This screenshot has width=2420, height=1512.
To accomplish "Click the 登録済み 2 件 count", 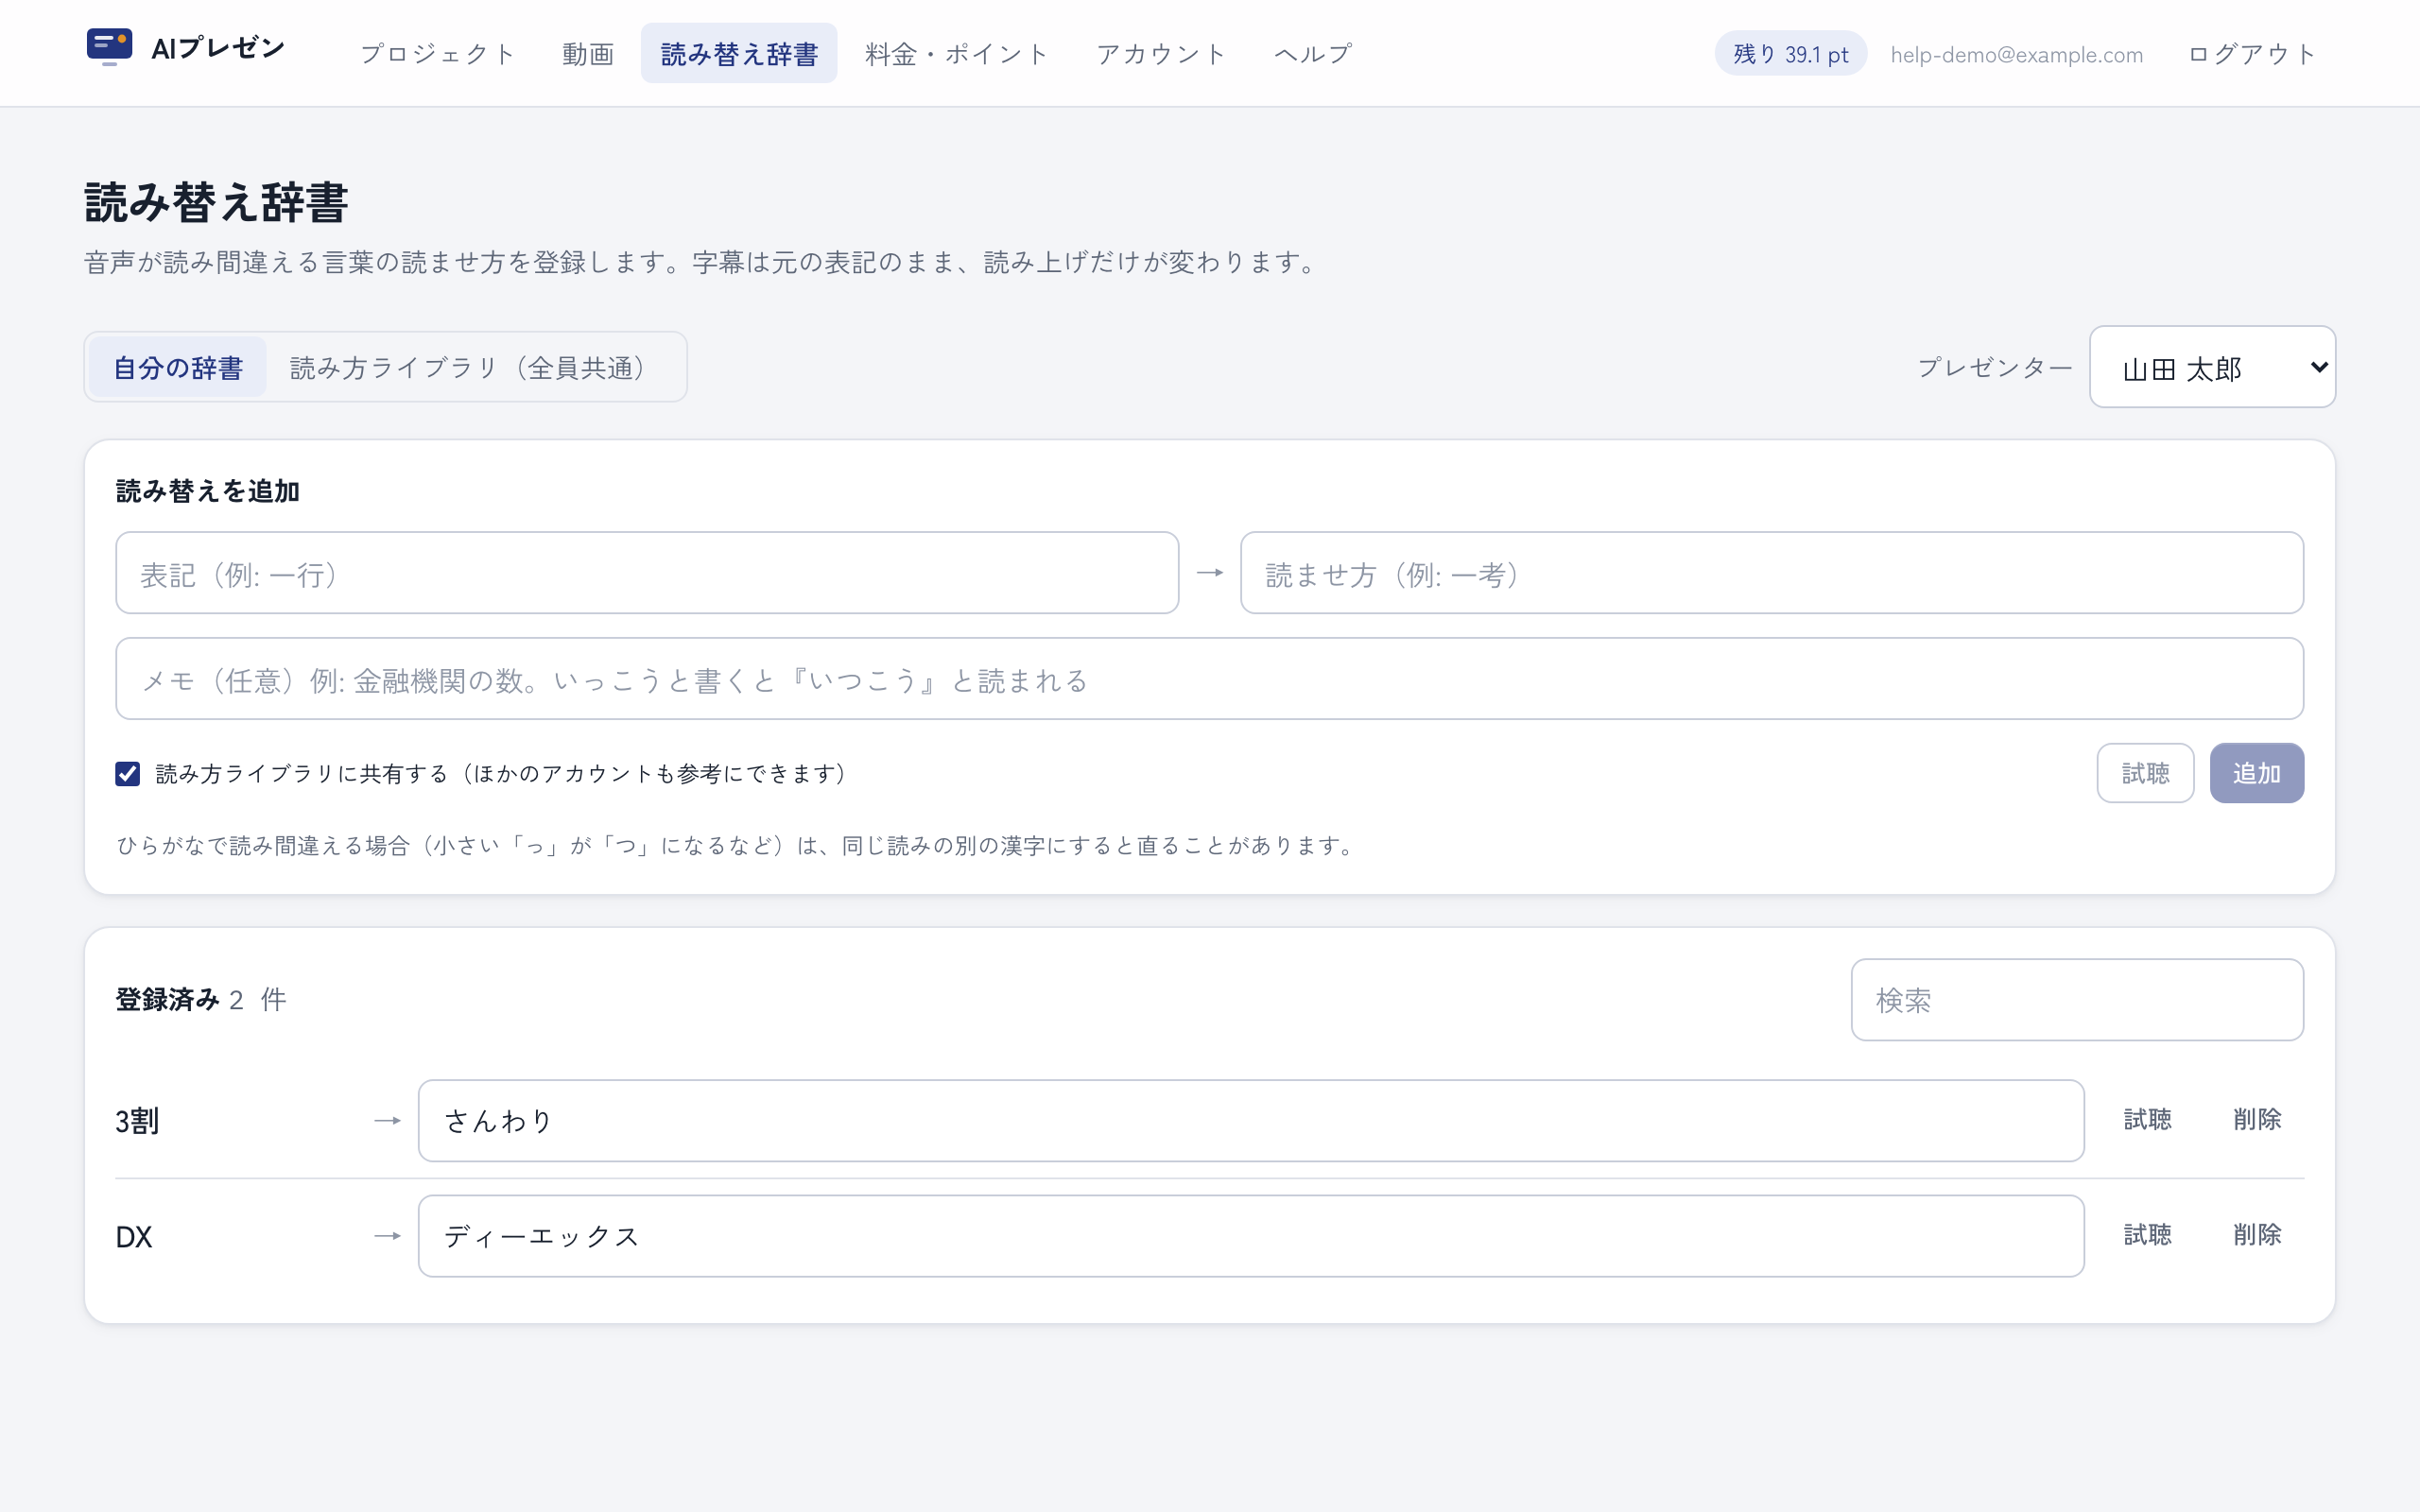I will pyautogui.click(x=201, y=1000).
